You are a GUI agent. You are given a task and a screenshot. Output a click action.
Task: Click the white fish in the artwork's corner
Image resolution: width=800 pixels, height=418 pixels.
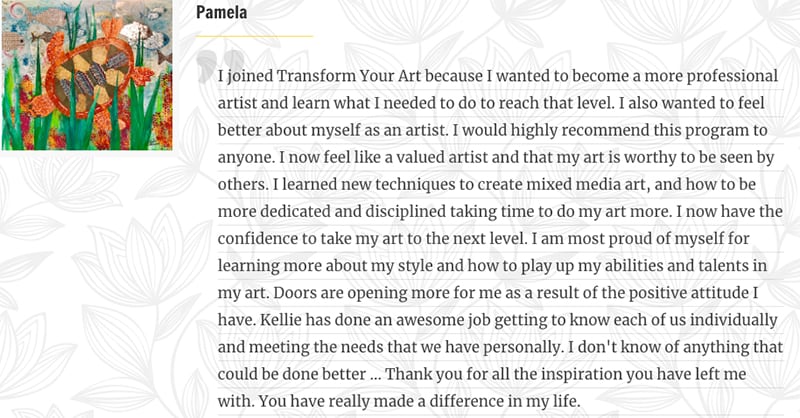click(x=144, y=36)
